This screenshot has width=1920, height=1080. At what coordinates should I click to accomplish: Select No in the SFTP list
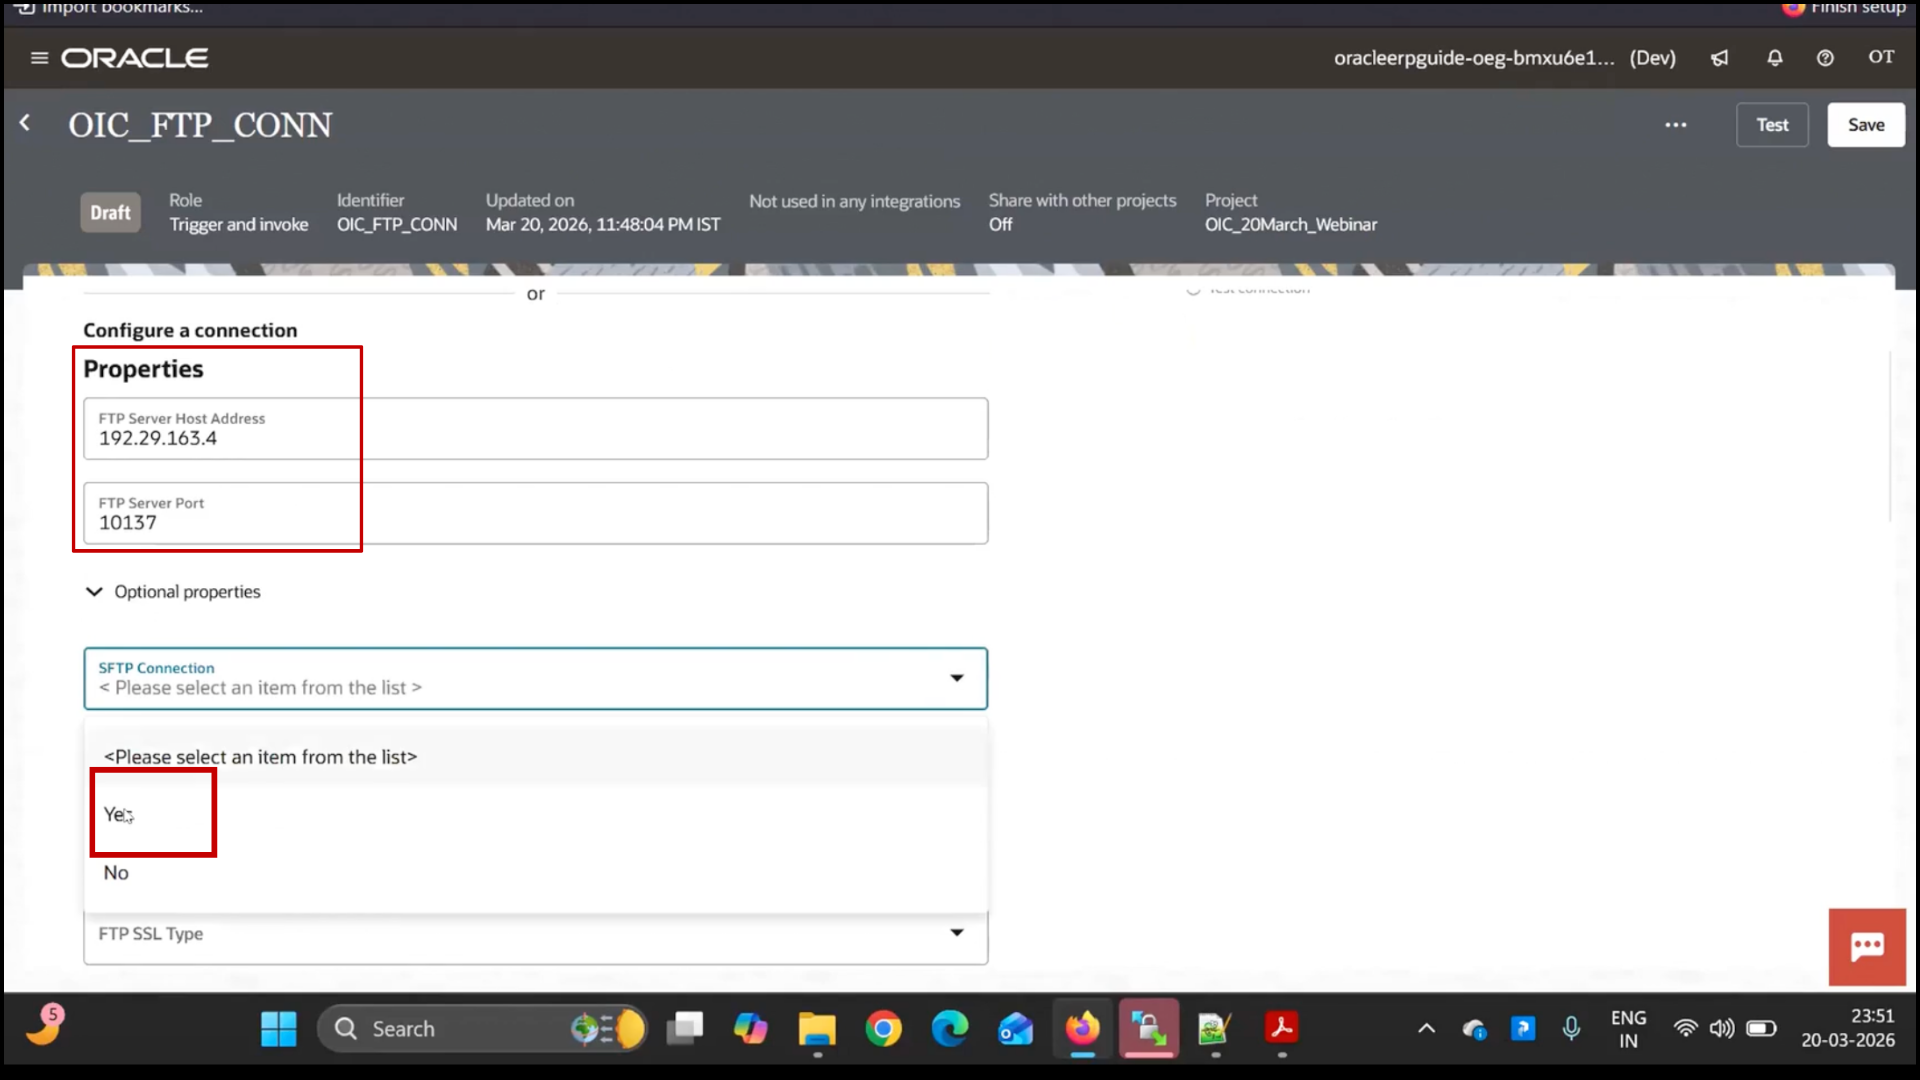[535, 872]
